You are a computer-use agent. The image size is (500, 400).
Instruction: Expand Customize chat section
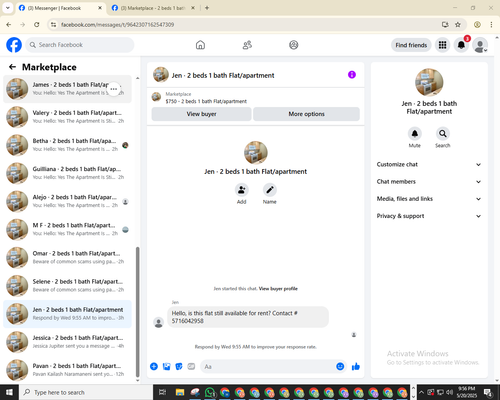429,164
